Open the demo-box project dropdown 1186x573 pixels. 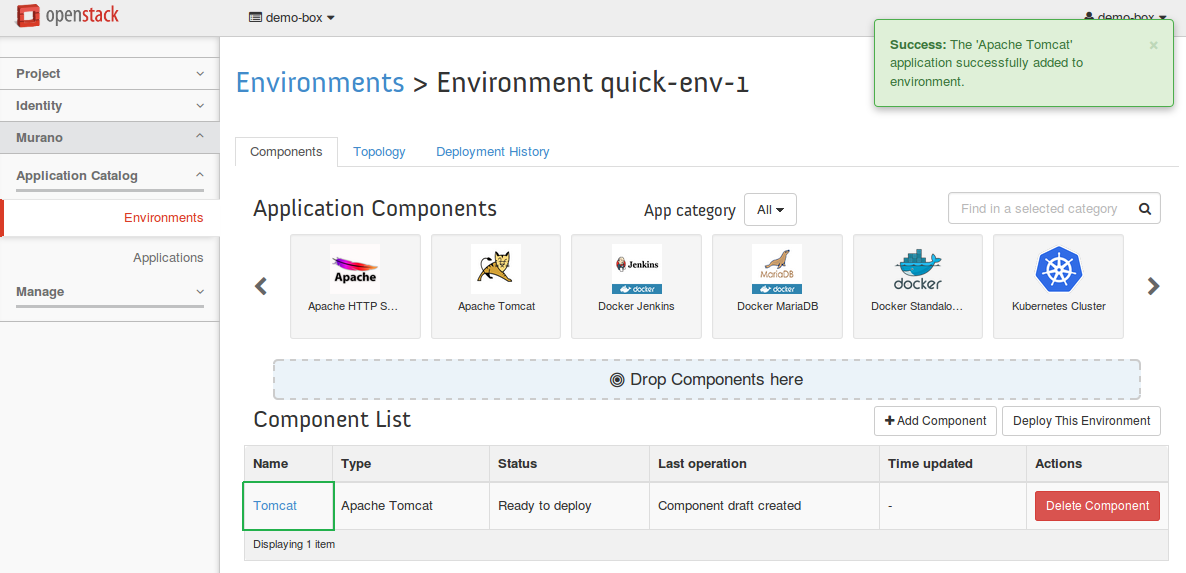pyautogui.click(x=291, y=17)
